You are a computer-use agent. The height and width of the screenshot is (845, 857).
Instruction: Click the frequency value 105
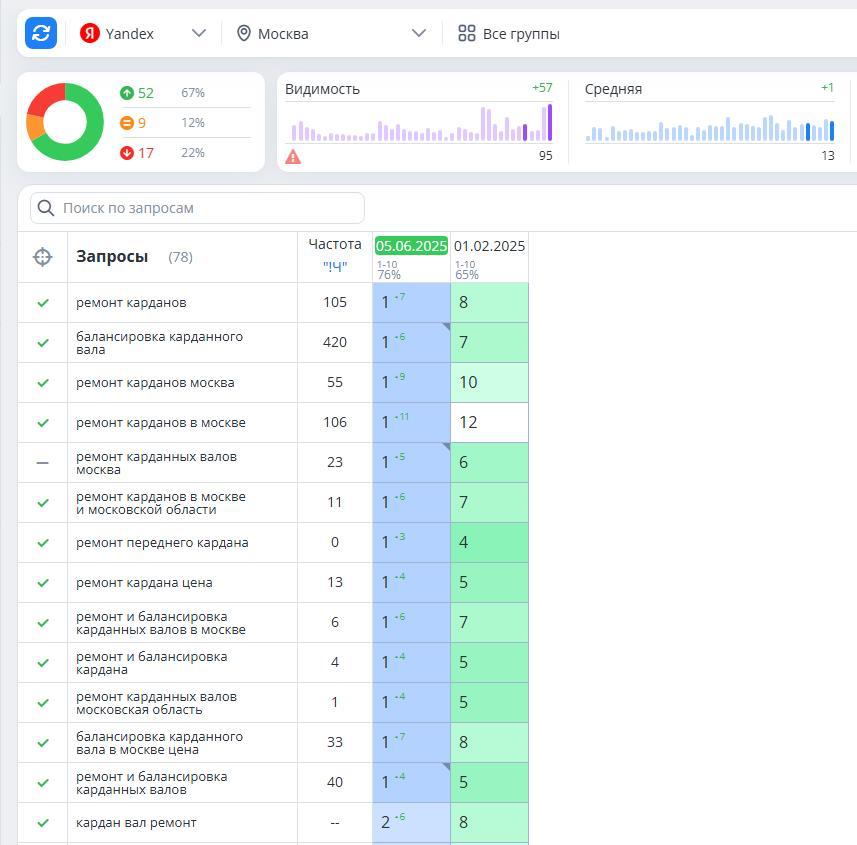click(x=335, y=302)
